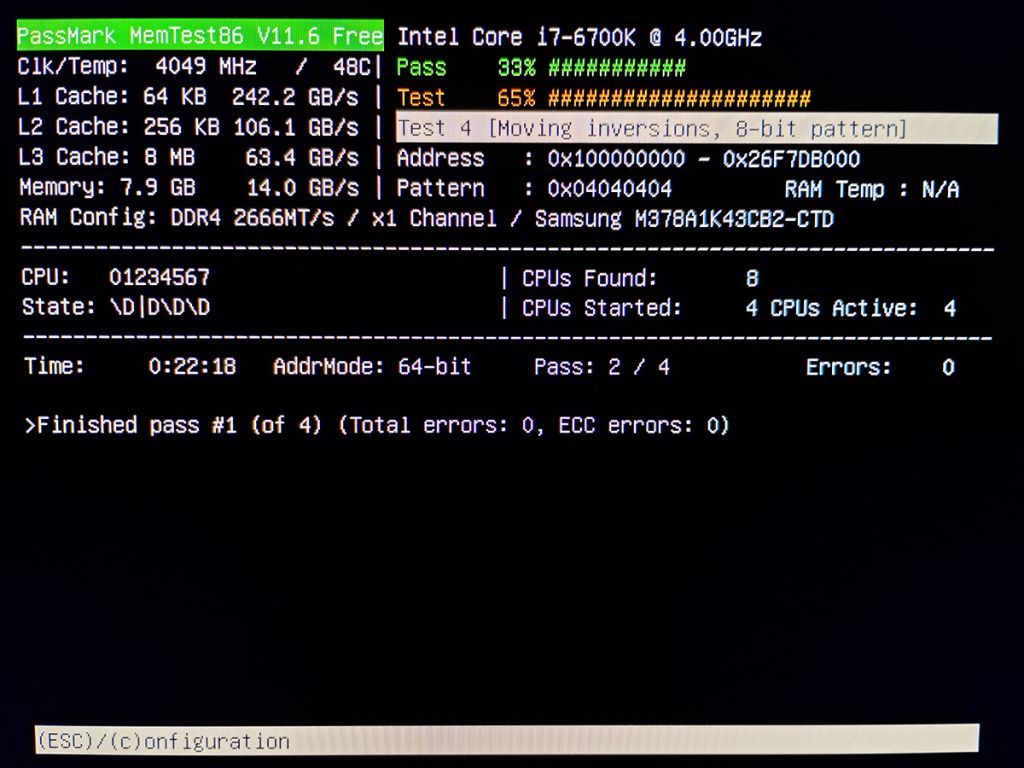Click the Clk/Temp 4049 MHz reading
The image size is (1024, 768).
point(137,66)
